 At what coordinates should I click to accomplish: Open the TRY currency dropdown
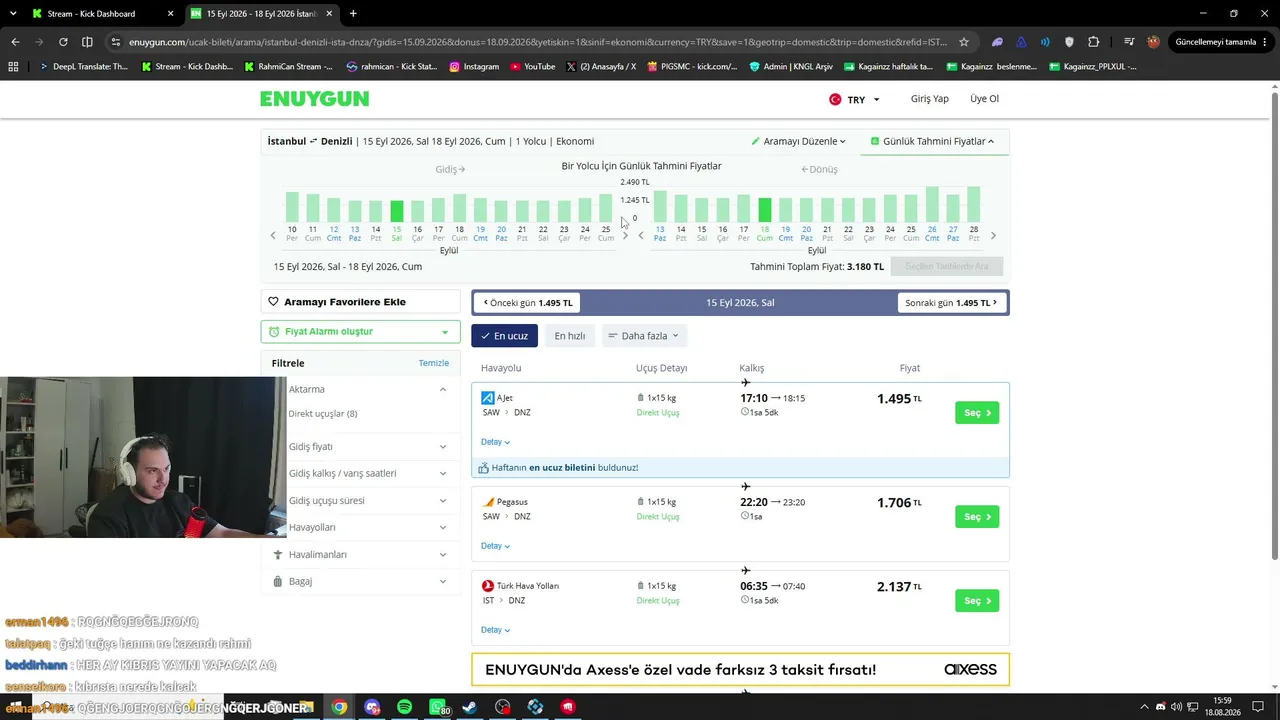855,99
